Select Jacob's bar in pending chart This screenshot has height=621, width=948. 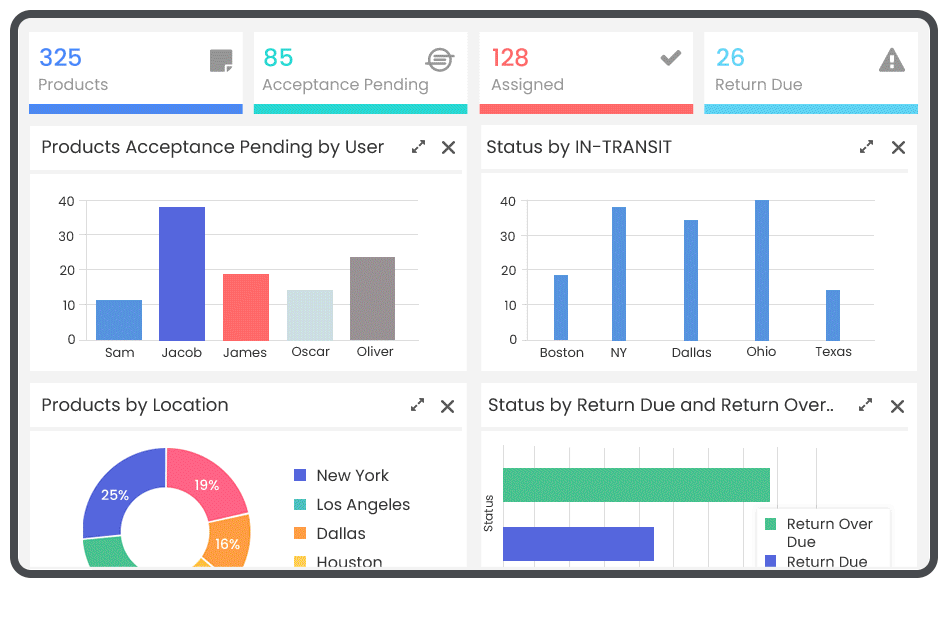(182, 273)
